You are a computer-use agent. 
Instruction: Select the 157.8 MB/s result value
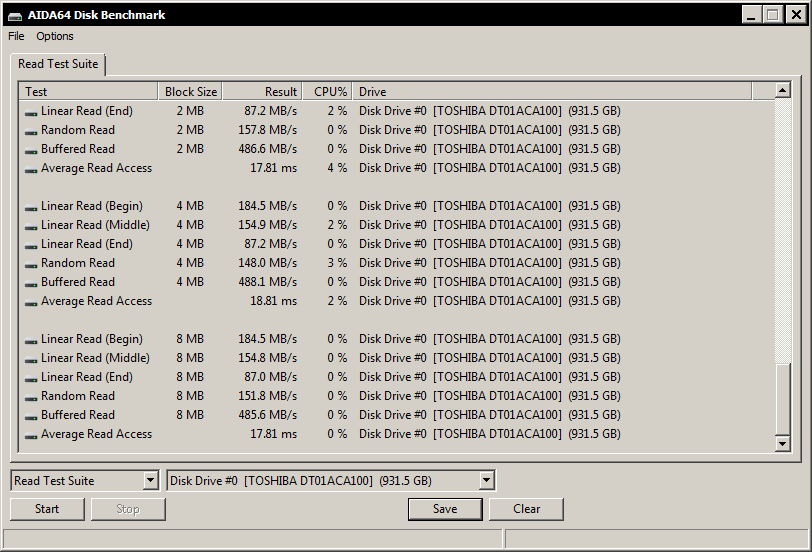click(x=267, y=130)
